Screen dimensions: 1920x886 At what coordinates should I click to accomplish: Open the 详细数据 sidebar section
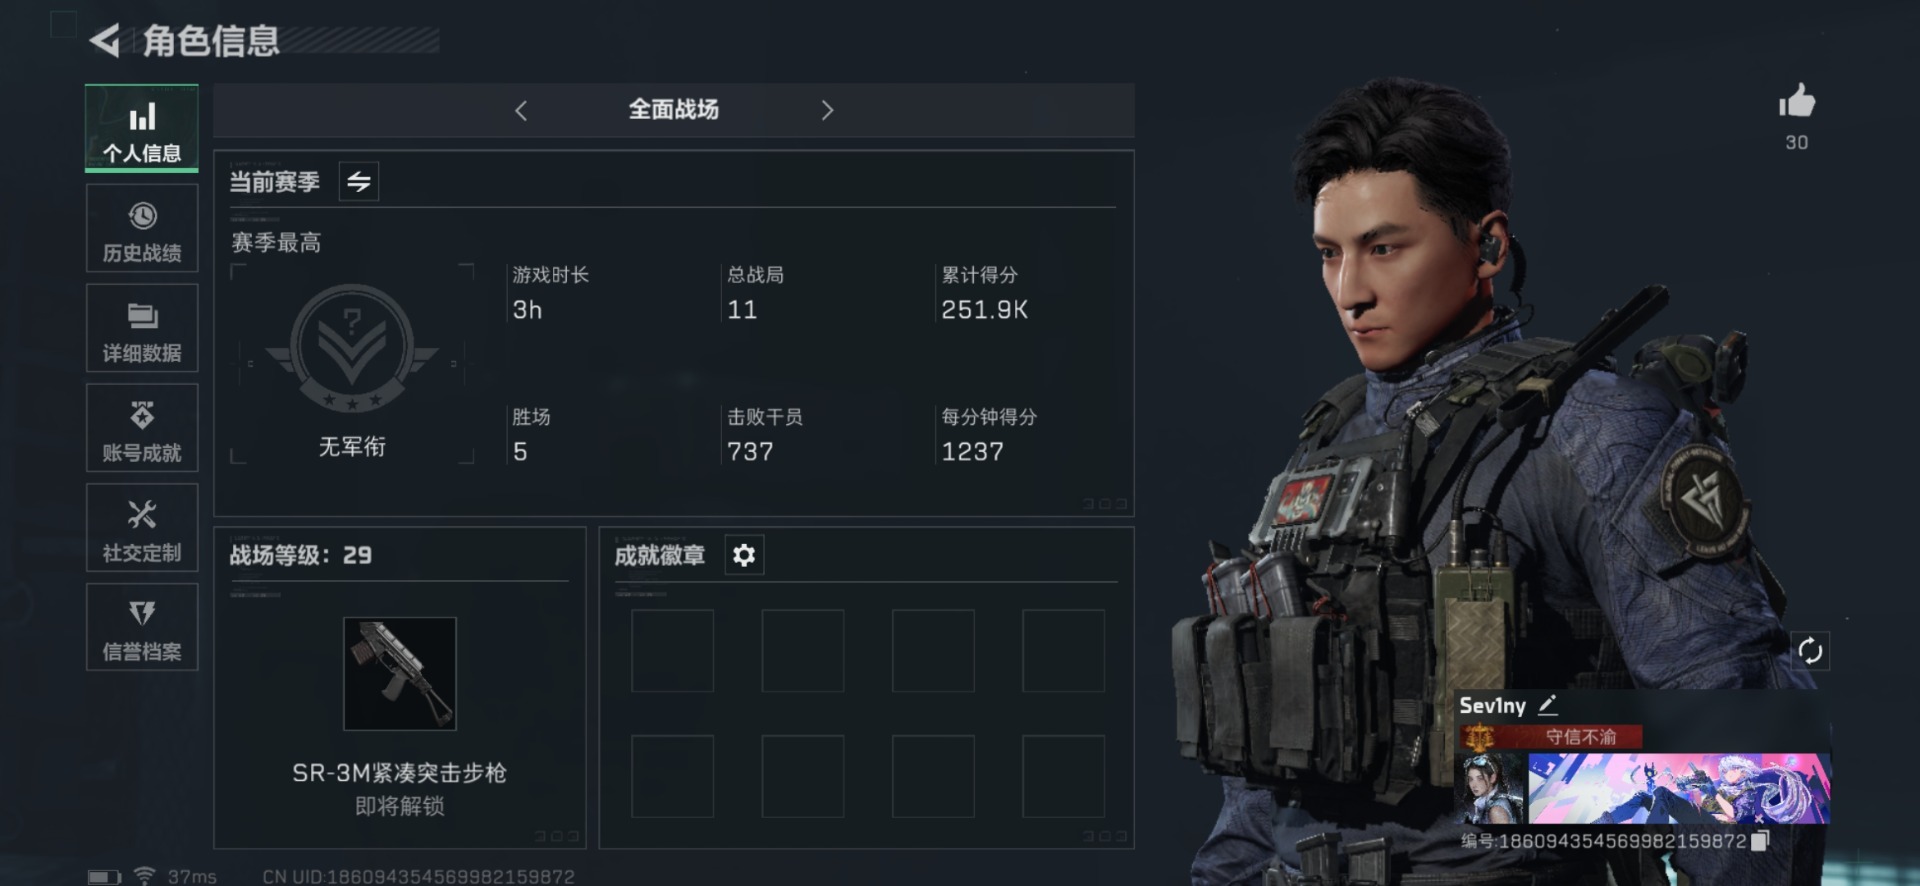click(142, 329)
